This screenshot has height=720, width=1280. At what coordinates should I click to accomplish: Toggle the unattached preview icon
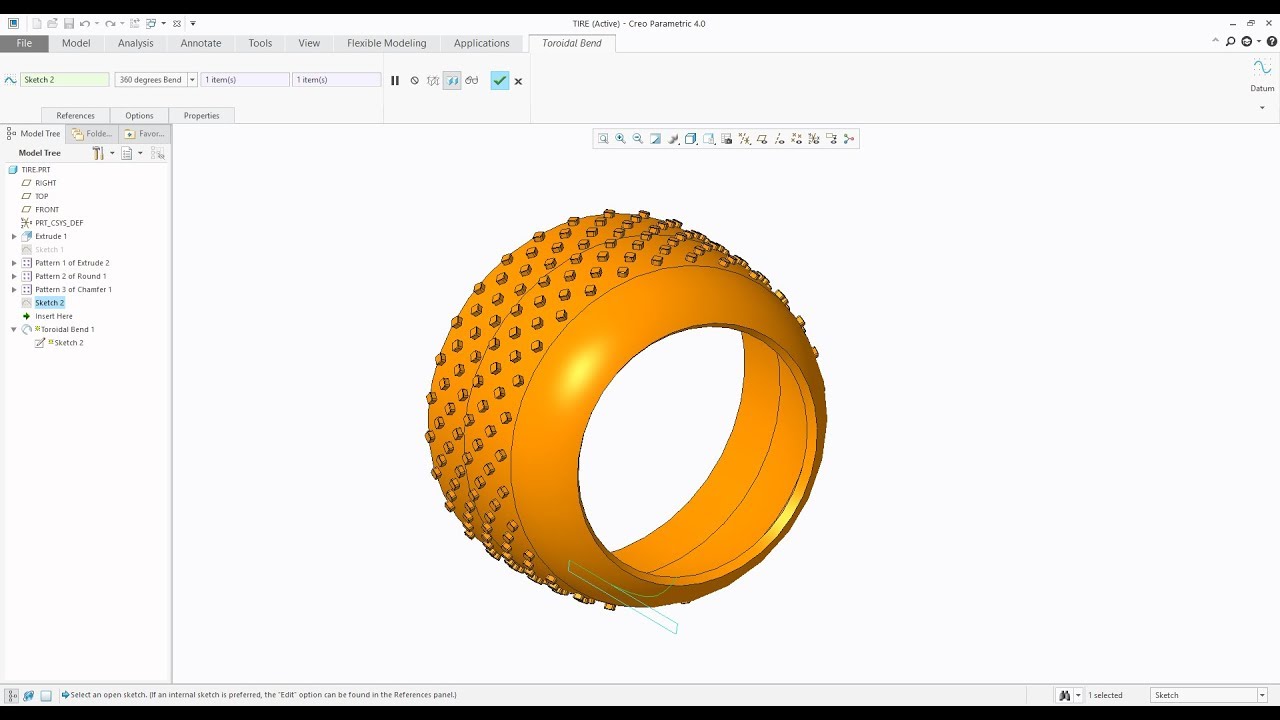[x=433, y=81]
